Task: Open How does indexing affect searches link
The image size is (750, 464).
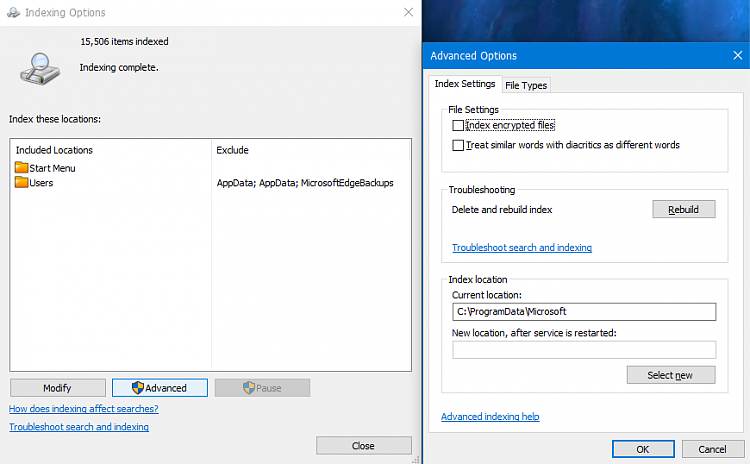Action: coord(84,409)
